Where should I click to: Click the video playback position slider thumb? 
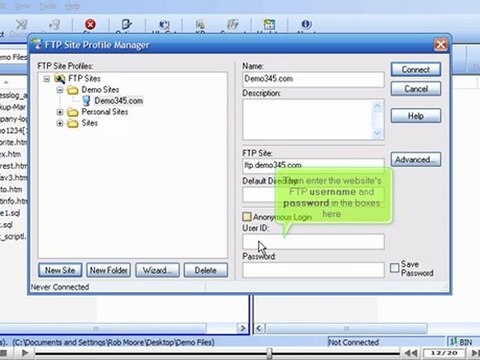coord(269,353)
